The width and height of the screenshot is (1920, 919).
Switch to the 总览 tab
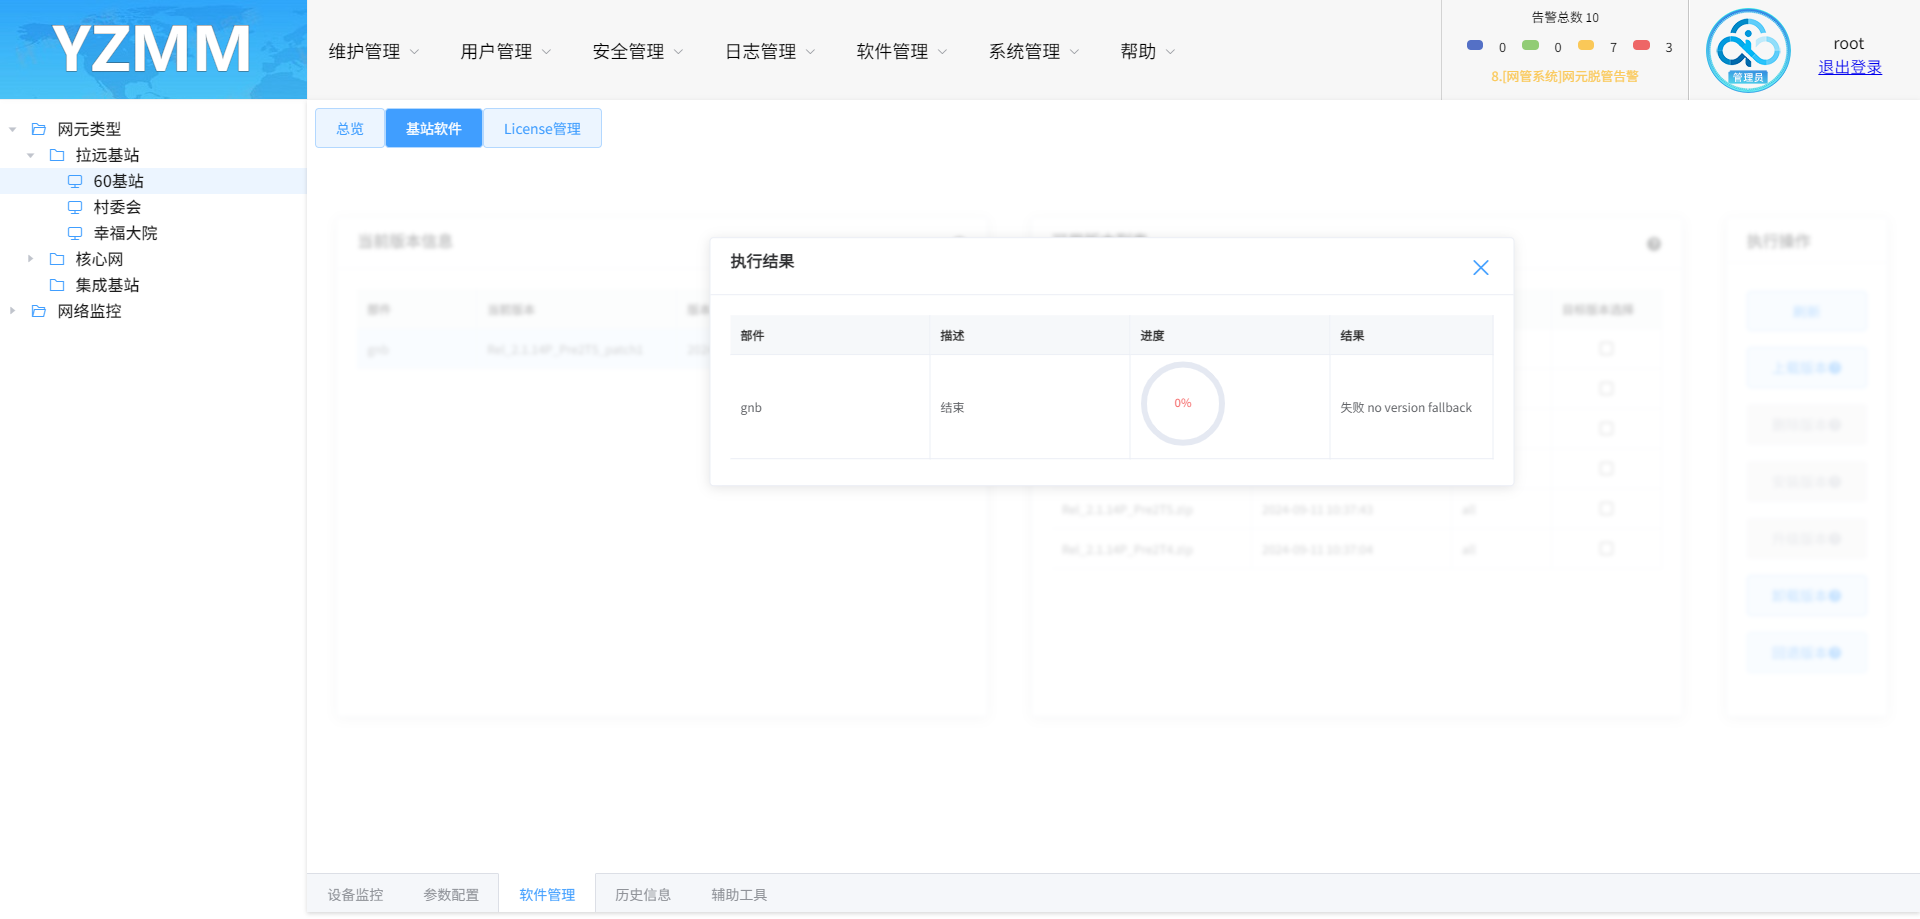[x=350, y=128]
